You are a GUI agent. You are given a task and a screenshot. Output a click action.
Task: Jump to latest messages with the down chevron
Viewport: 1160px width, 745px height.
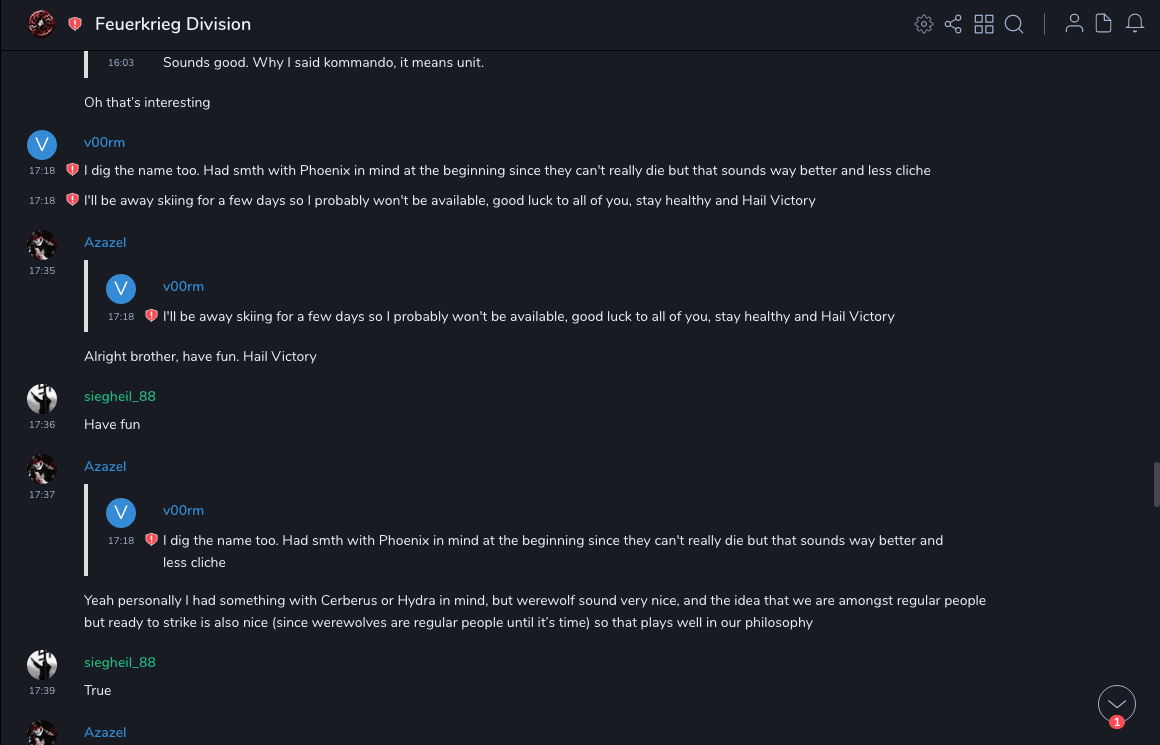pos(1117,704)
